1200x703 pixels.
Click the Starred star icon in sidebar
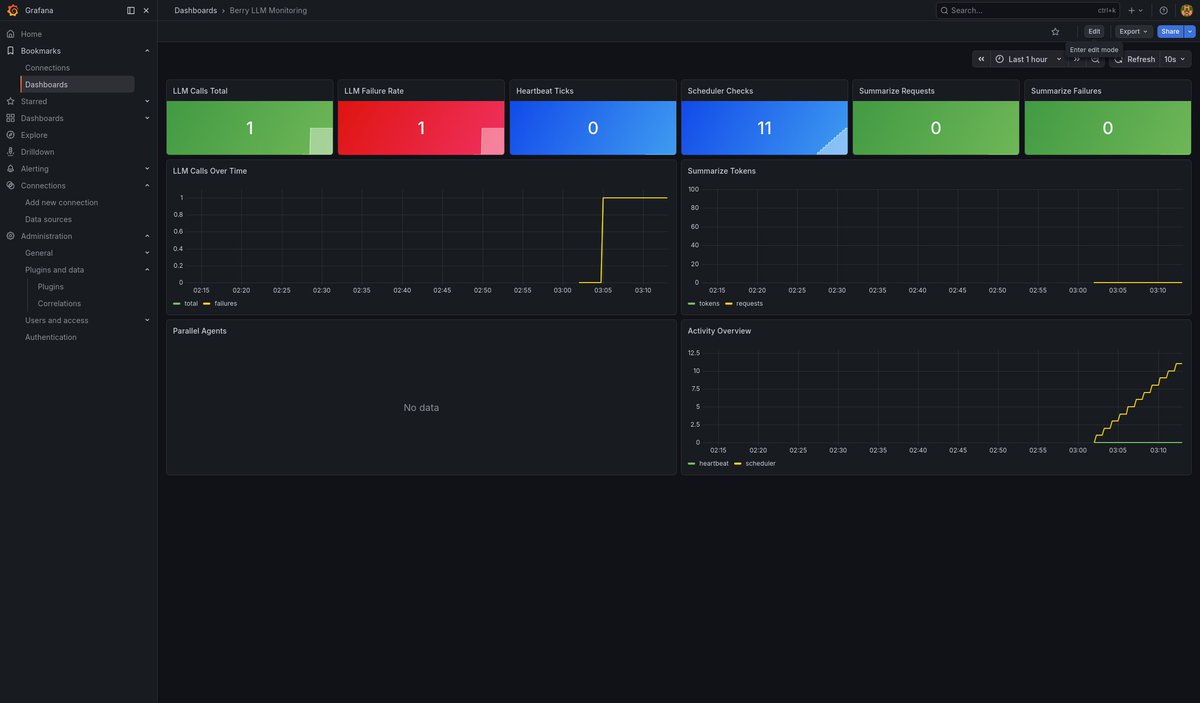click(x=11, y=101)
